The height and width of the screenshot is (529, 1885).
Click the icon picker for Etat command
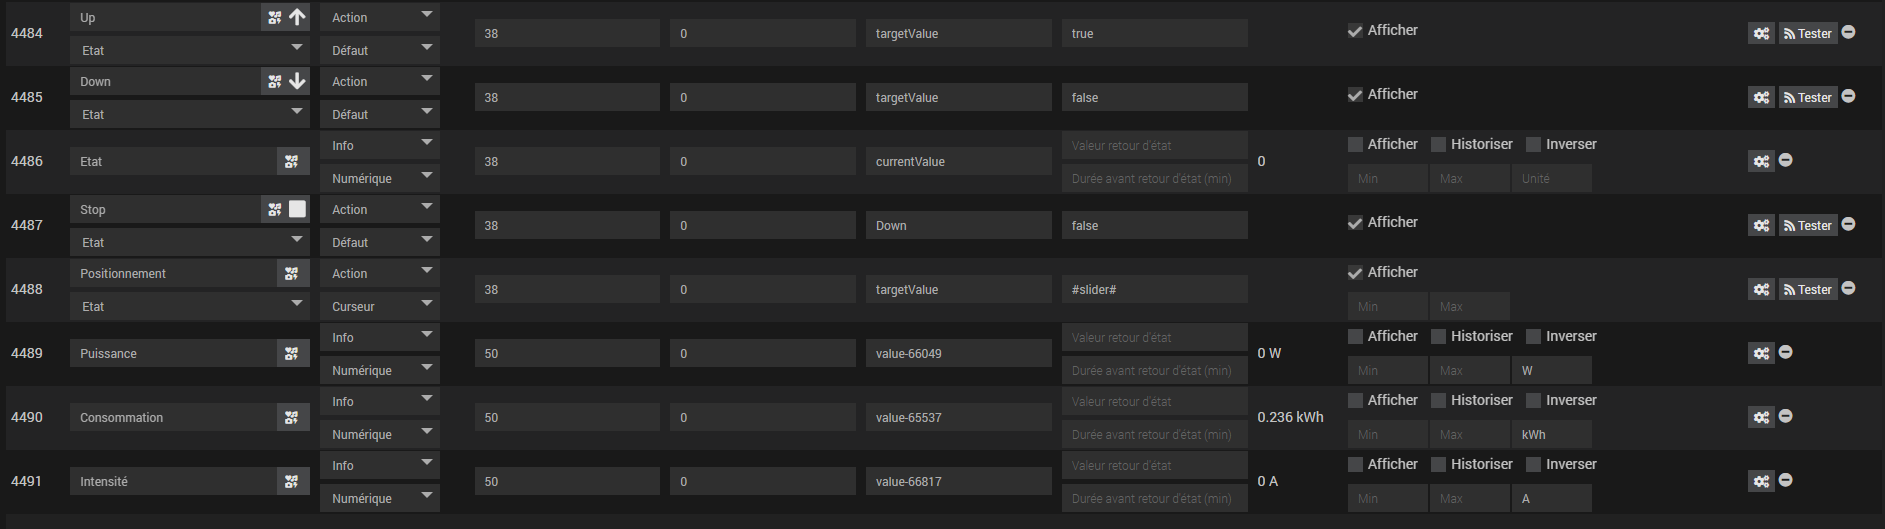(291, 162)
